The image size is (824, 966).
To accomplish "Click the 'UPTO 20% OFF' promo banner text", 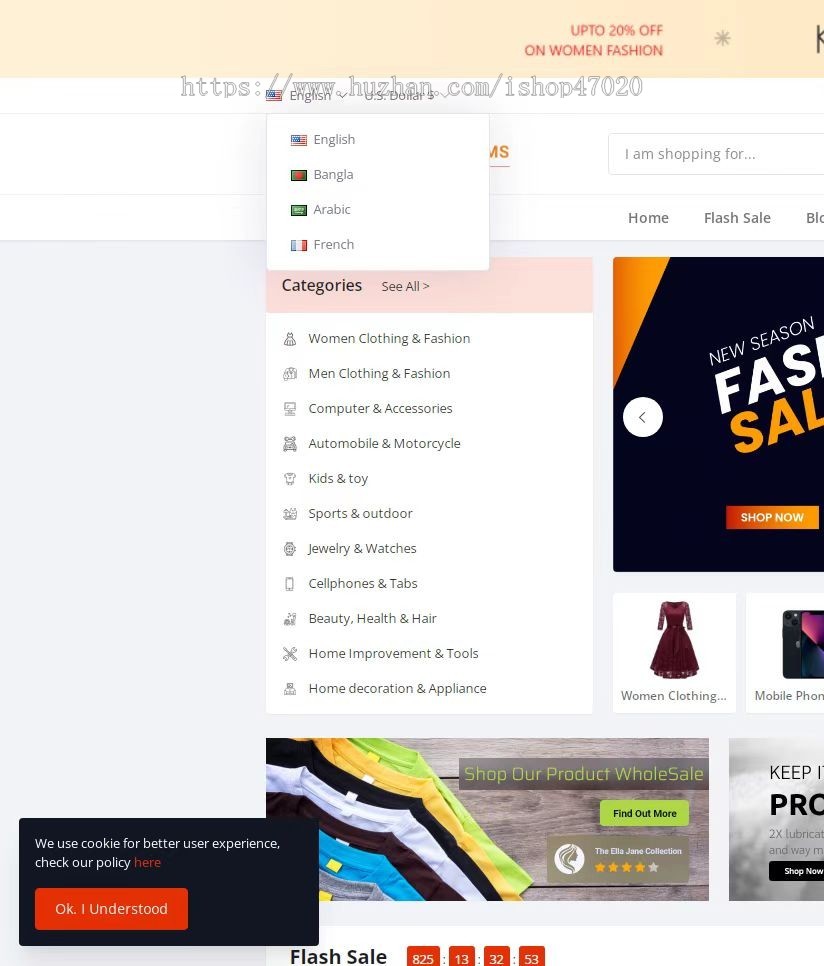I will tap(616, 30).
